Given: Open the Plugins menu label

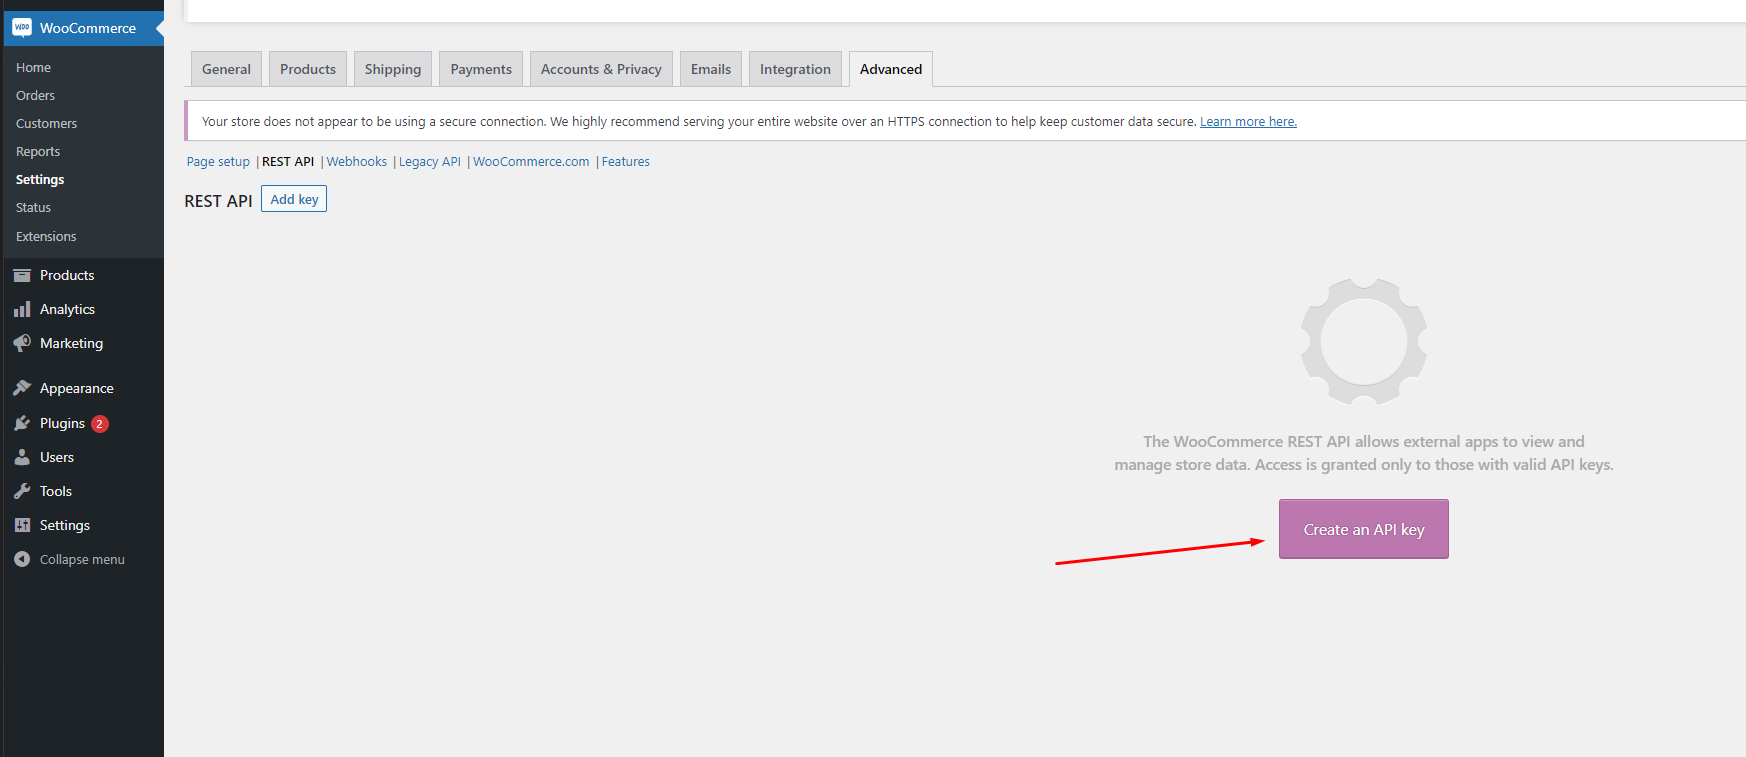Looking at the screenshot, I should point(62,423).
